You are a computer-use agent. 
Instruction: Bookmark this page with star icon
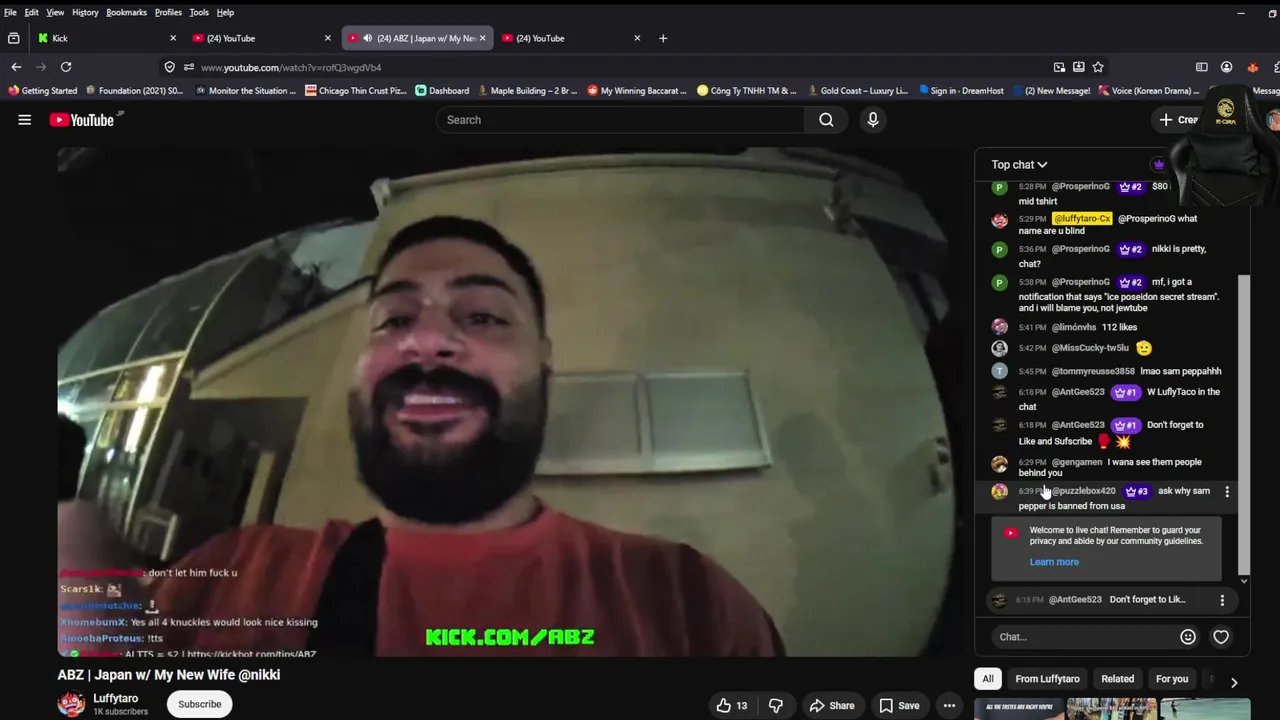1098,67
